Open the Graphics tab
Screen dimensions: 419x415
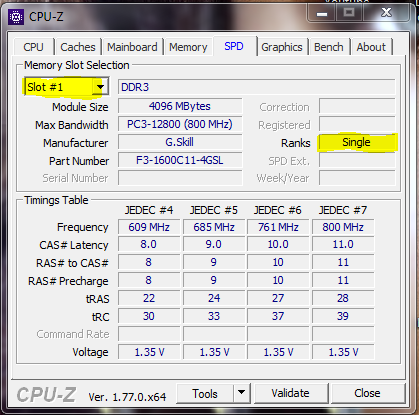click(x=282, y=47)
